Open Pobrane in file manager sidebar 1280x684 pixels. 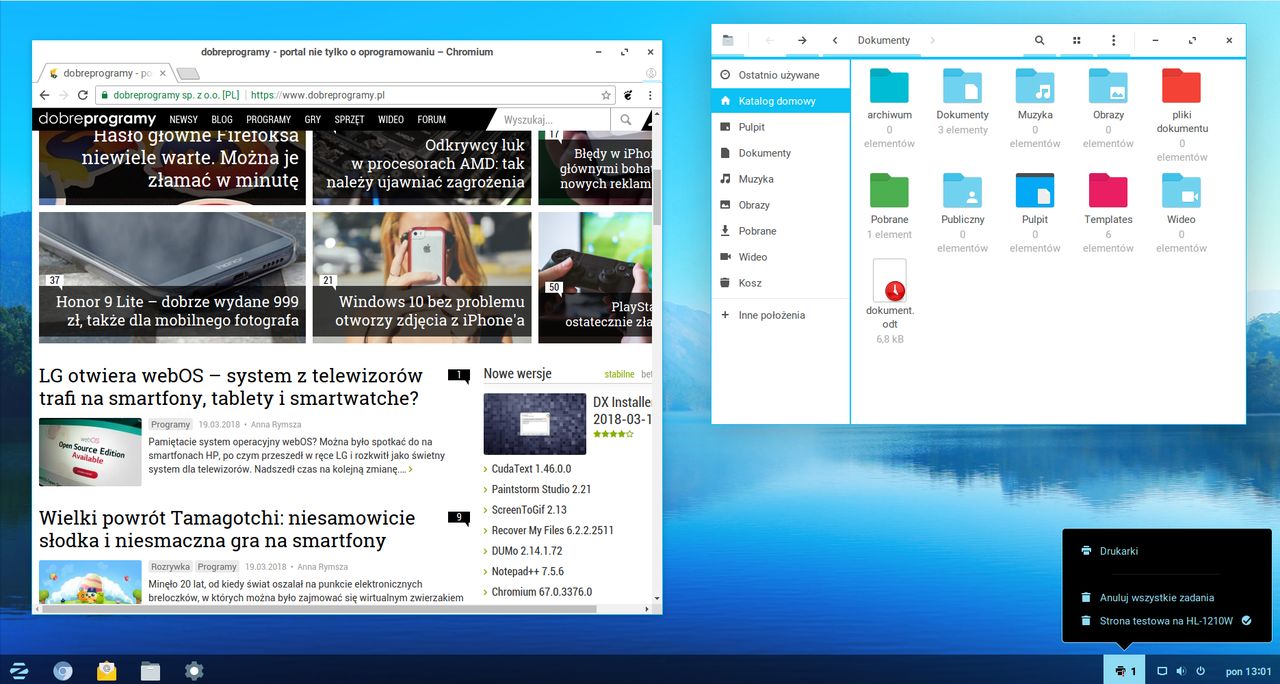click(780, 231)
